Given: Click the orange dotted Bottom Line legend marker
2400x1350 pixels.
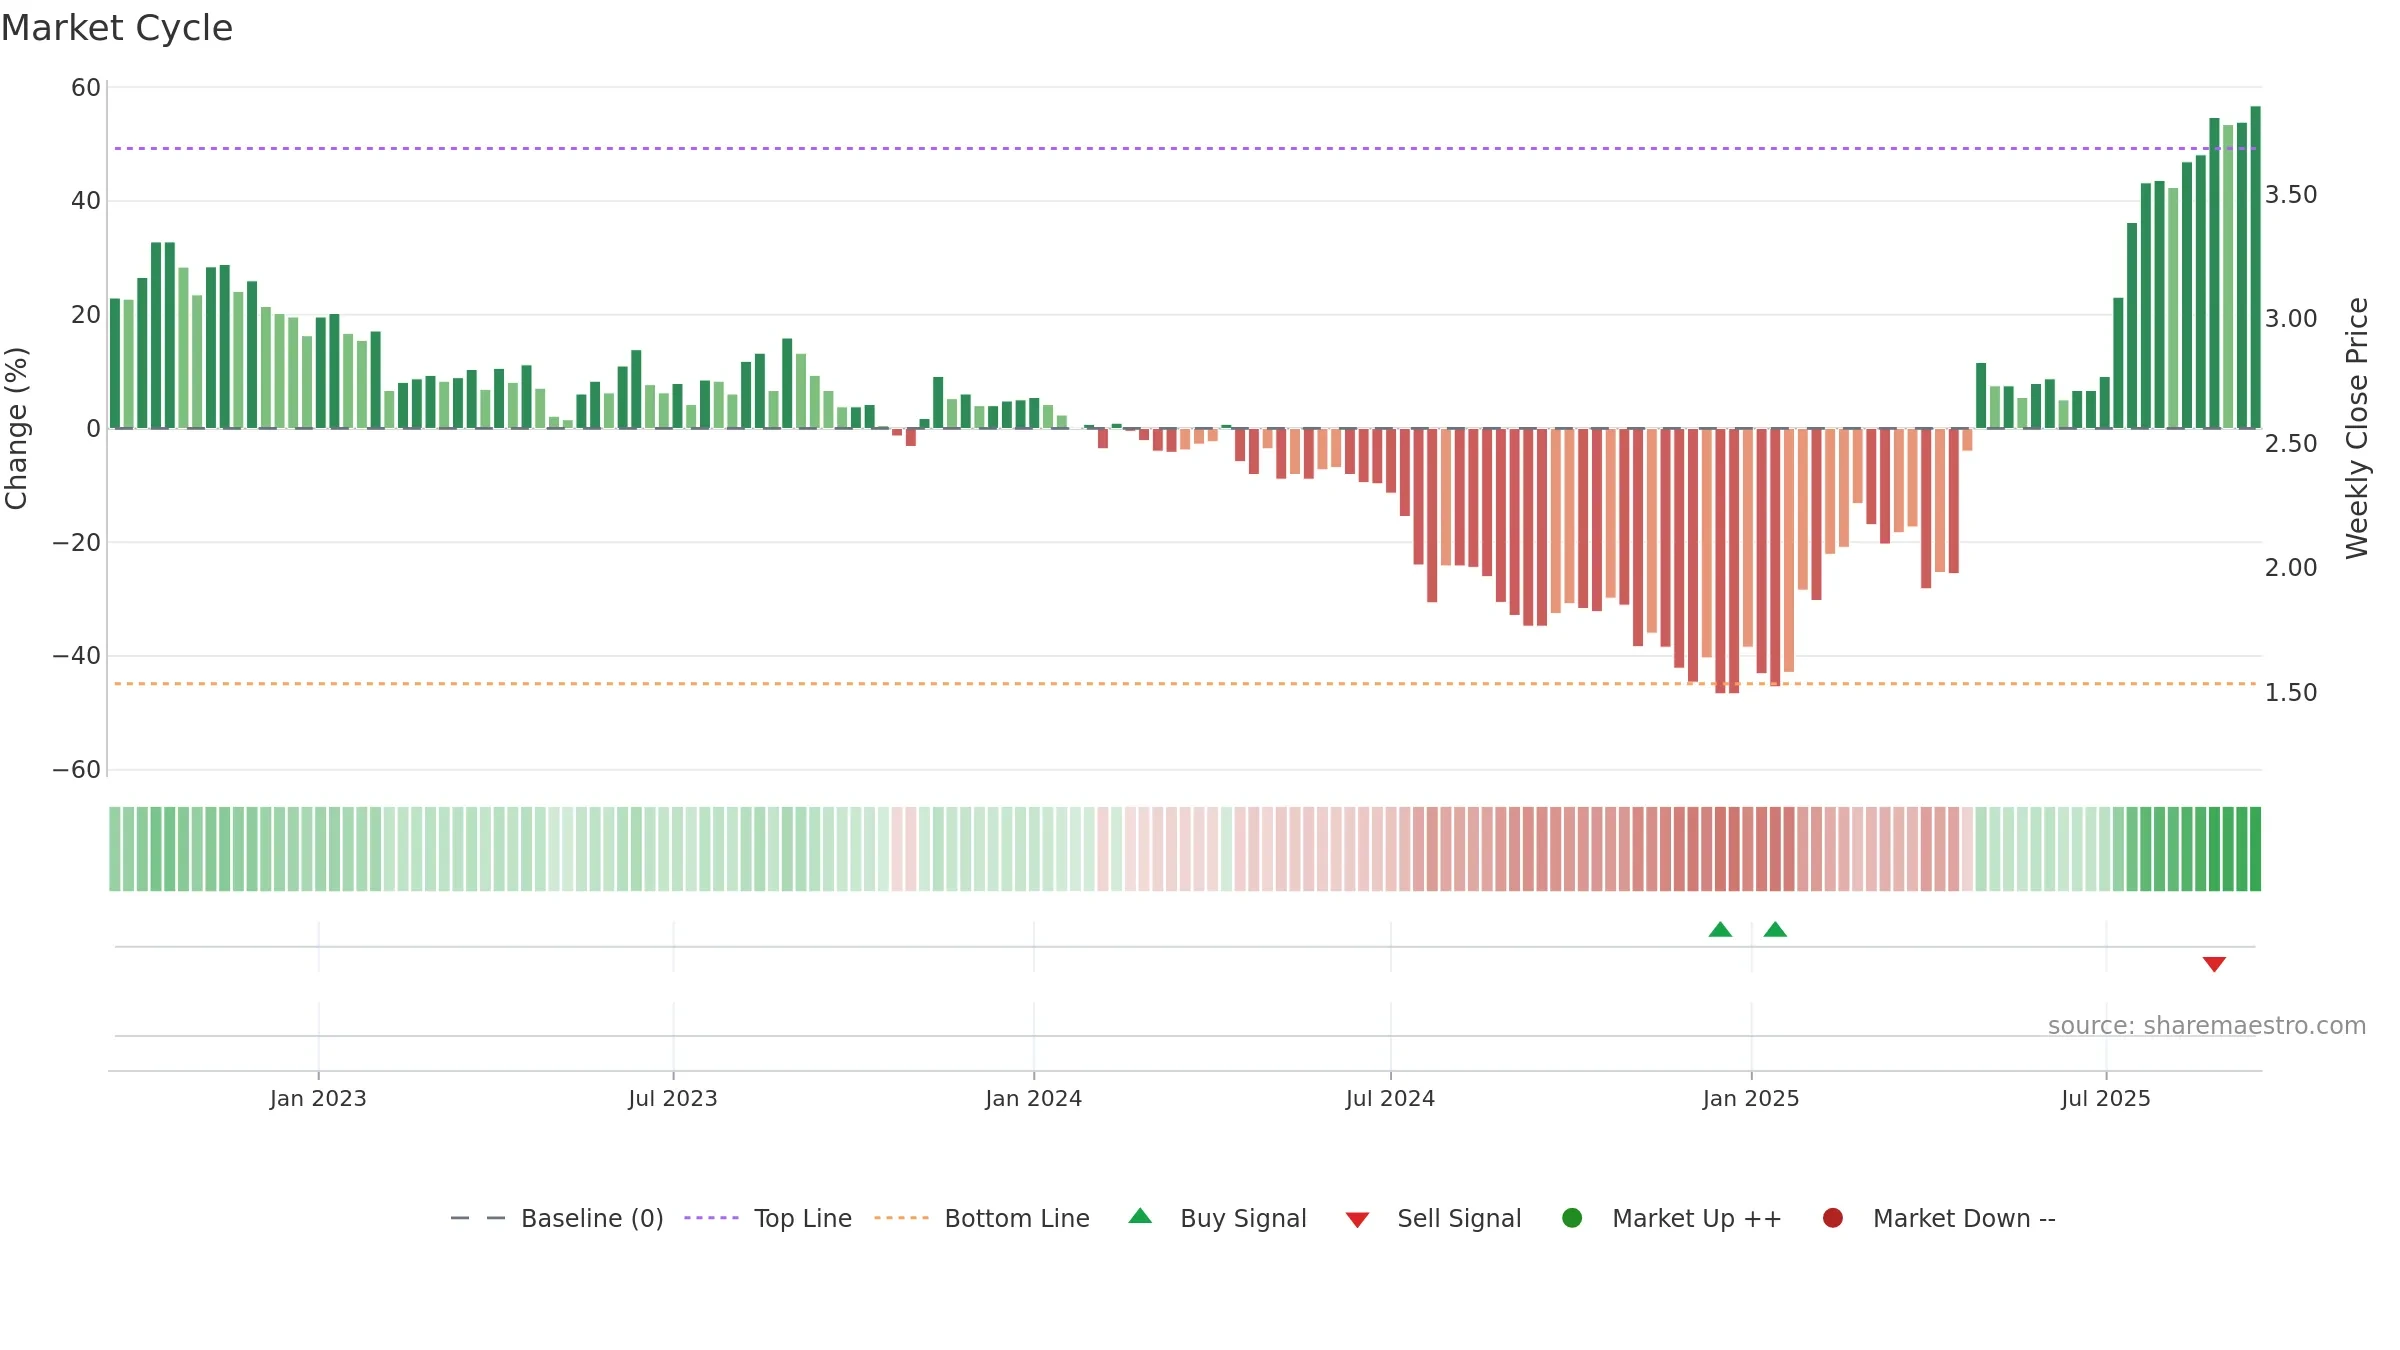Looking at the screenshot, I should [x=901, y=1218].
